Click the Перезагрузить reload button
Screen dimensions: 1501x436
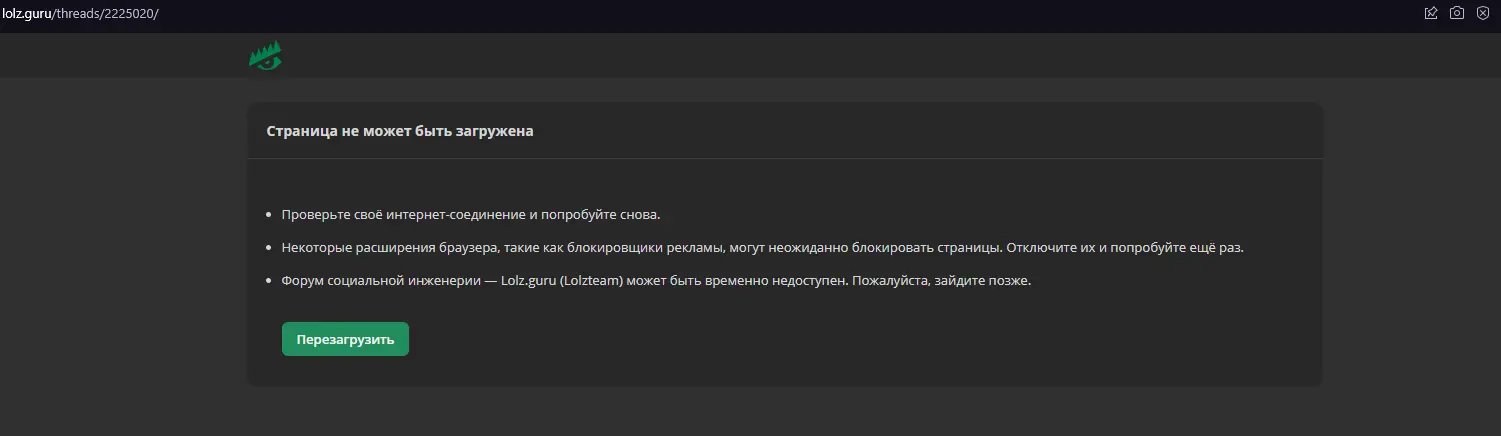pos(345,339)
